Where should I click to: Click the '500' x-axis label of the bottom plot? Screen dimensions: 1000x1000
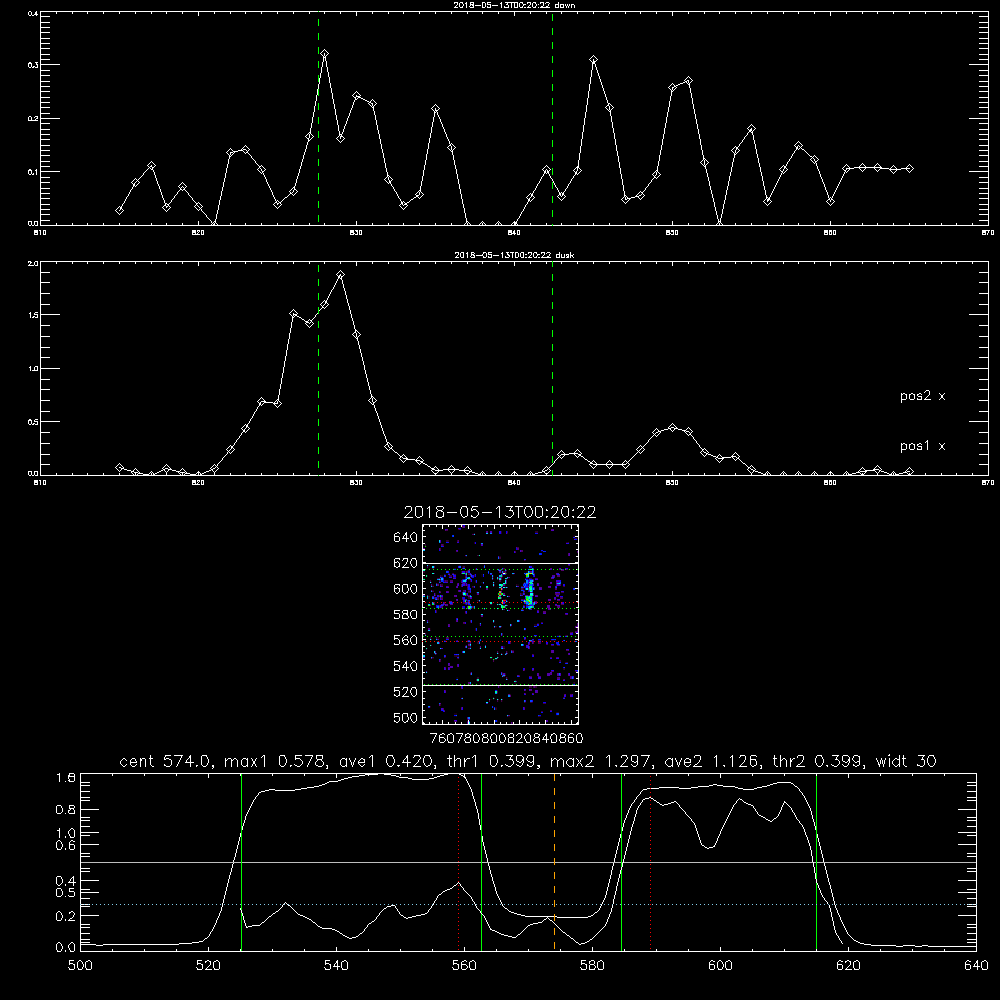(80, 966)
